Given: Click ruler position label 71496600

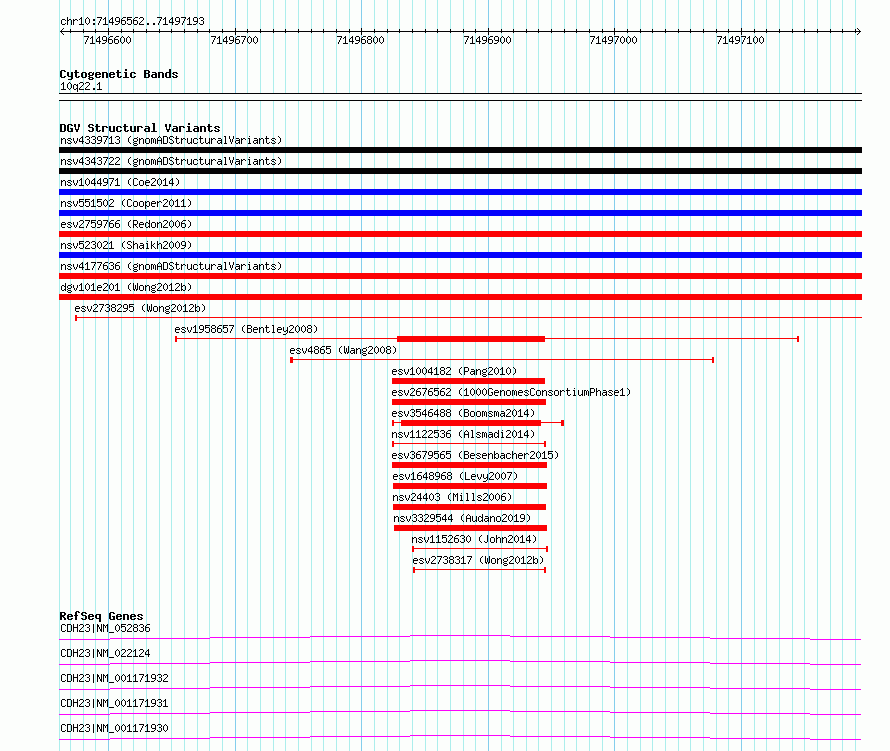Looking at the screenshot, I should click(x=107, y=40).
